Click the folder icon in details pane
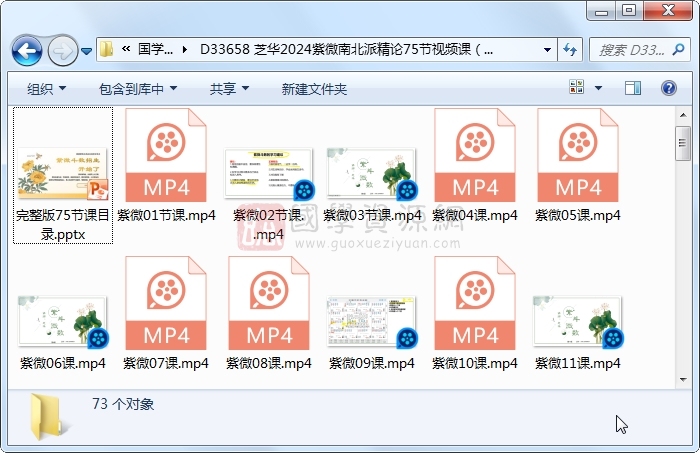700x453 pixels. [x=48, y=417]
